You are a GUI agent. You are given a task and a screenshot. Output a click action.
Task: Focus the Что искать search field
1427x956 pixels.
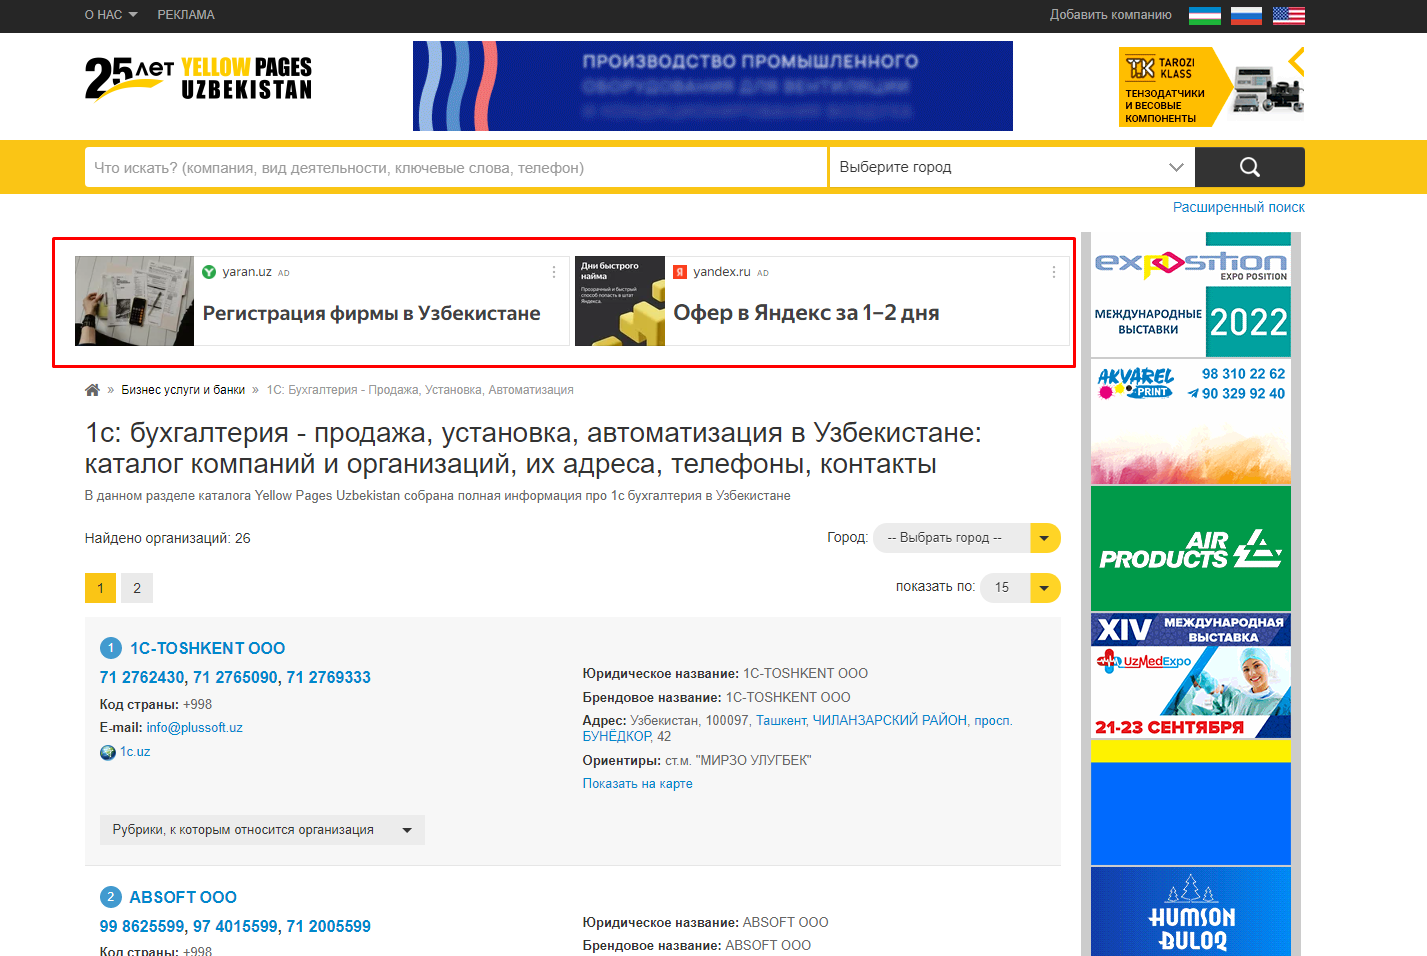coord(456,167)
